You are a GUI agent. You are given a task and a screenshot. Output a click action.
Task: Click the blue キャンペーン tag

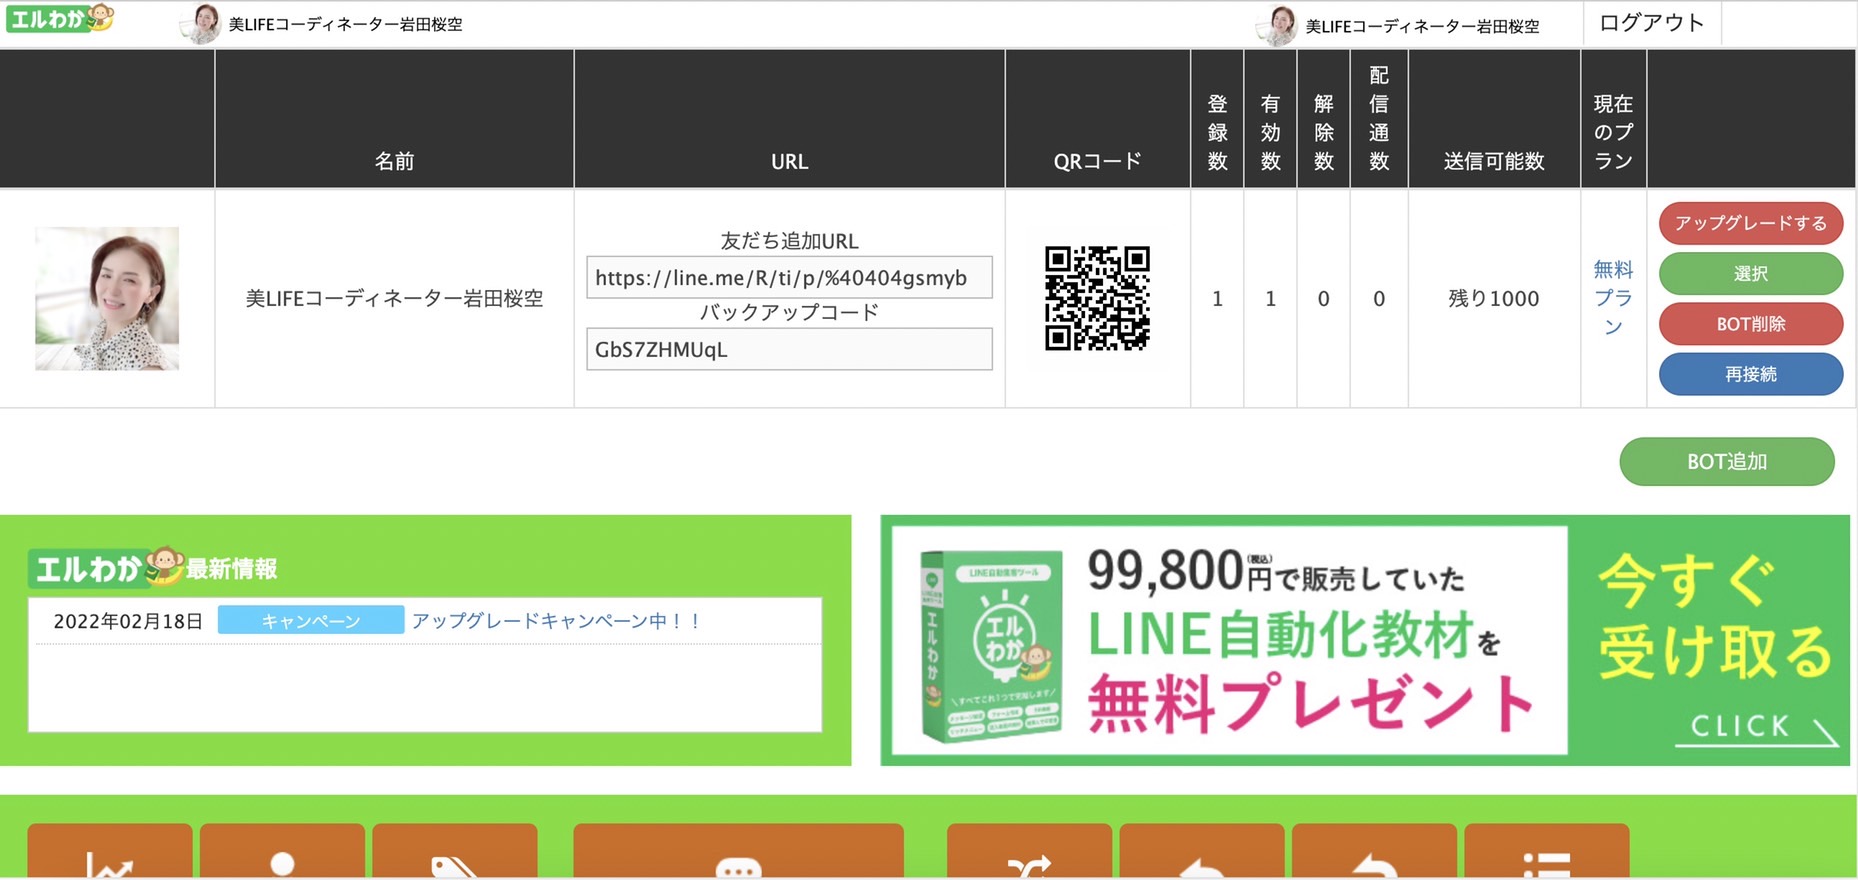[311, 620]
